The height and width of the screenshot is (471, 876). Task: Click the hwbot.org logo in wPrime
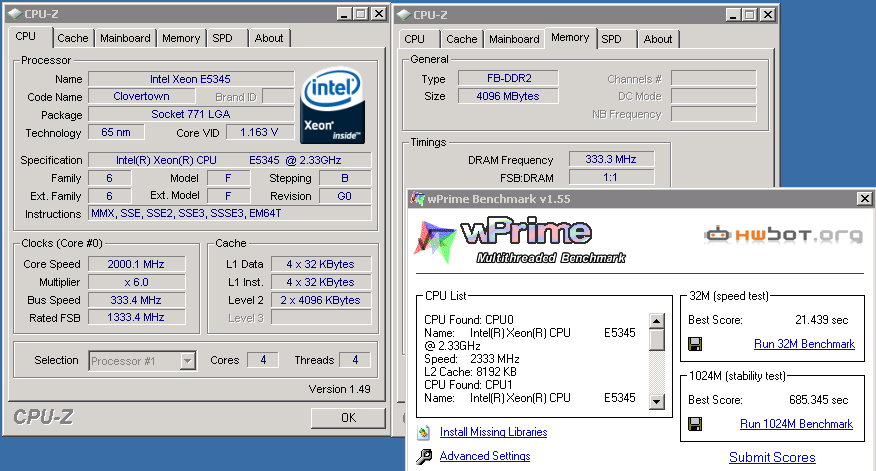tap(784, 235)
